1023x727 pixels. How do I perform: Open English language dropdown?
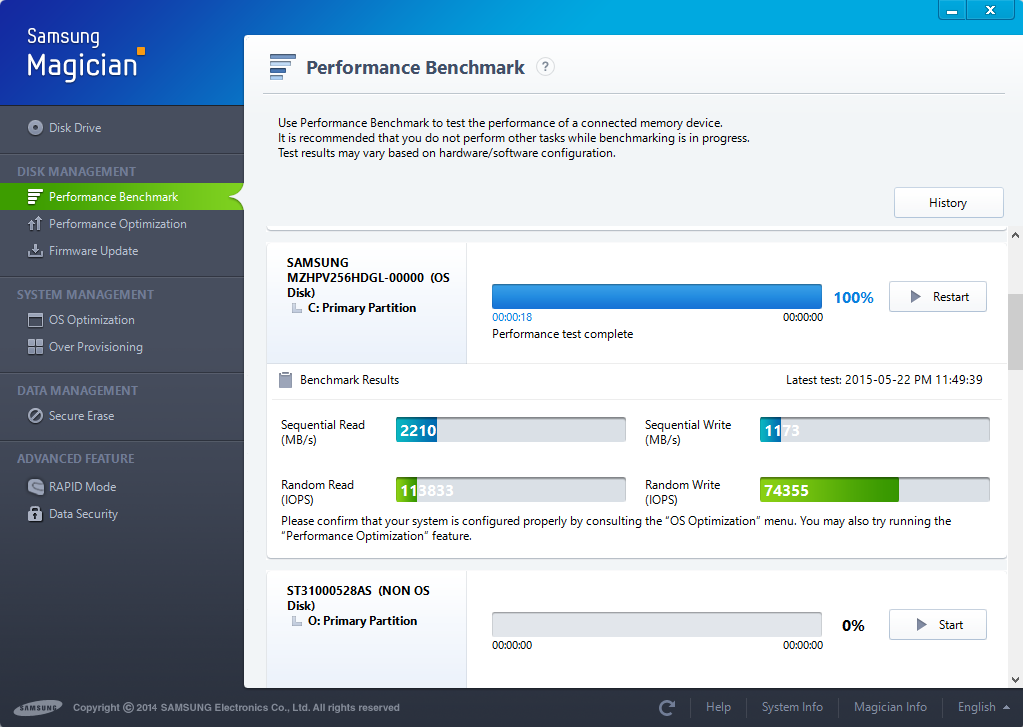[983, 707]
